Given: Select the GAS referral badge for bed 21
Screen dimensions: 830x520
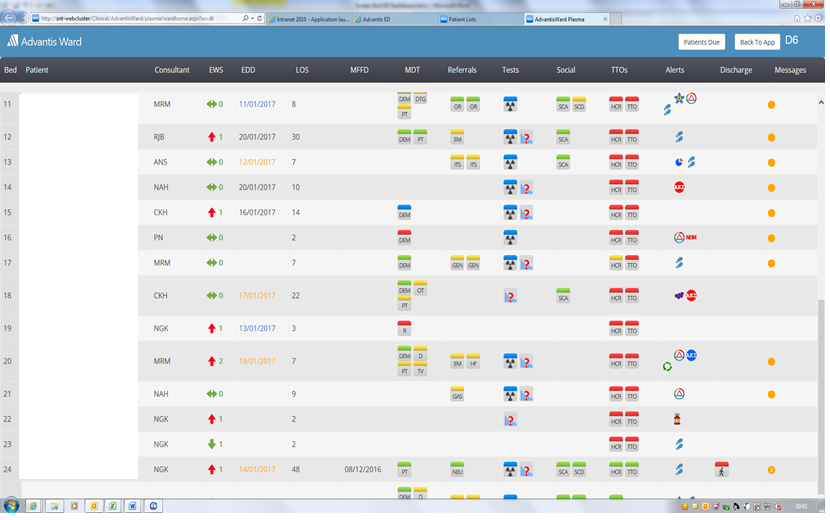Looking at the screenshot, I should pyautogui.click(x=457, y=395).
